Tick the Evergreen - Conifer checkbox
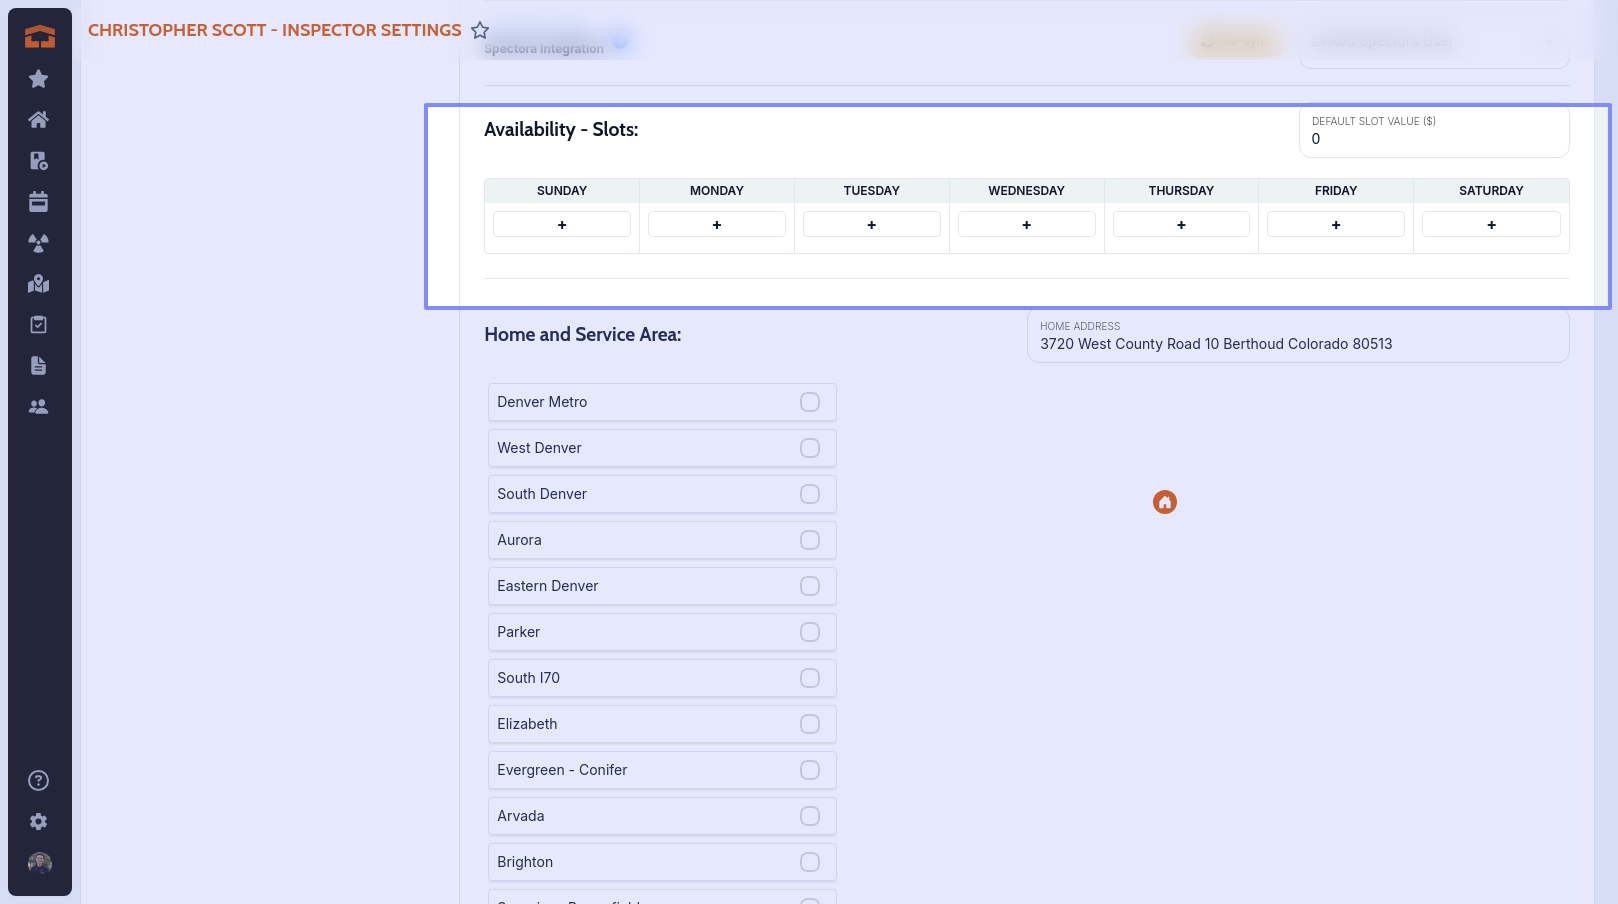1618x904 pixels. coord(810,770)
